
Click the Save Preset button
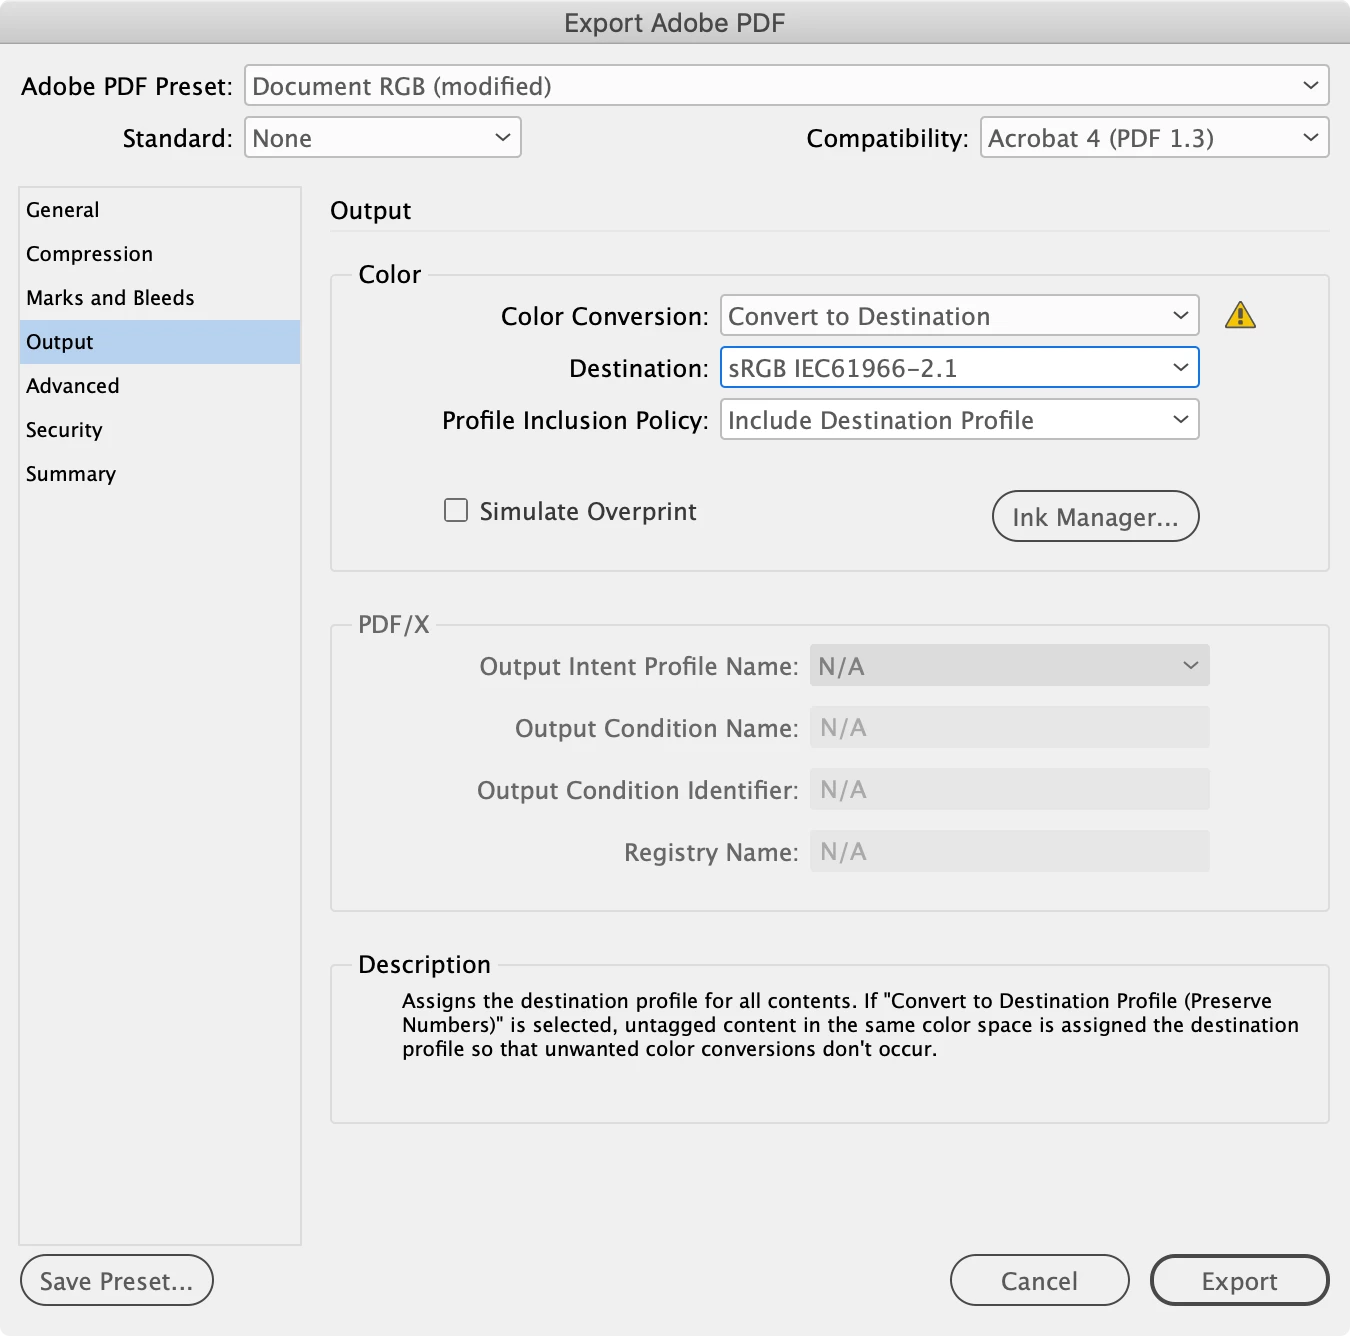[117, 1281]
